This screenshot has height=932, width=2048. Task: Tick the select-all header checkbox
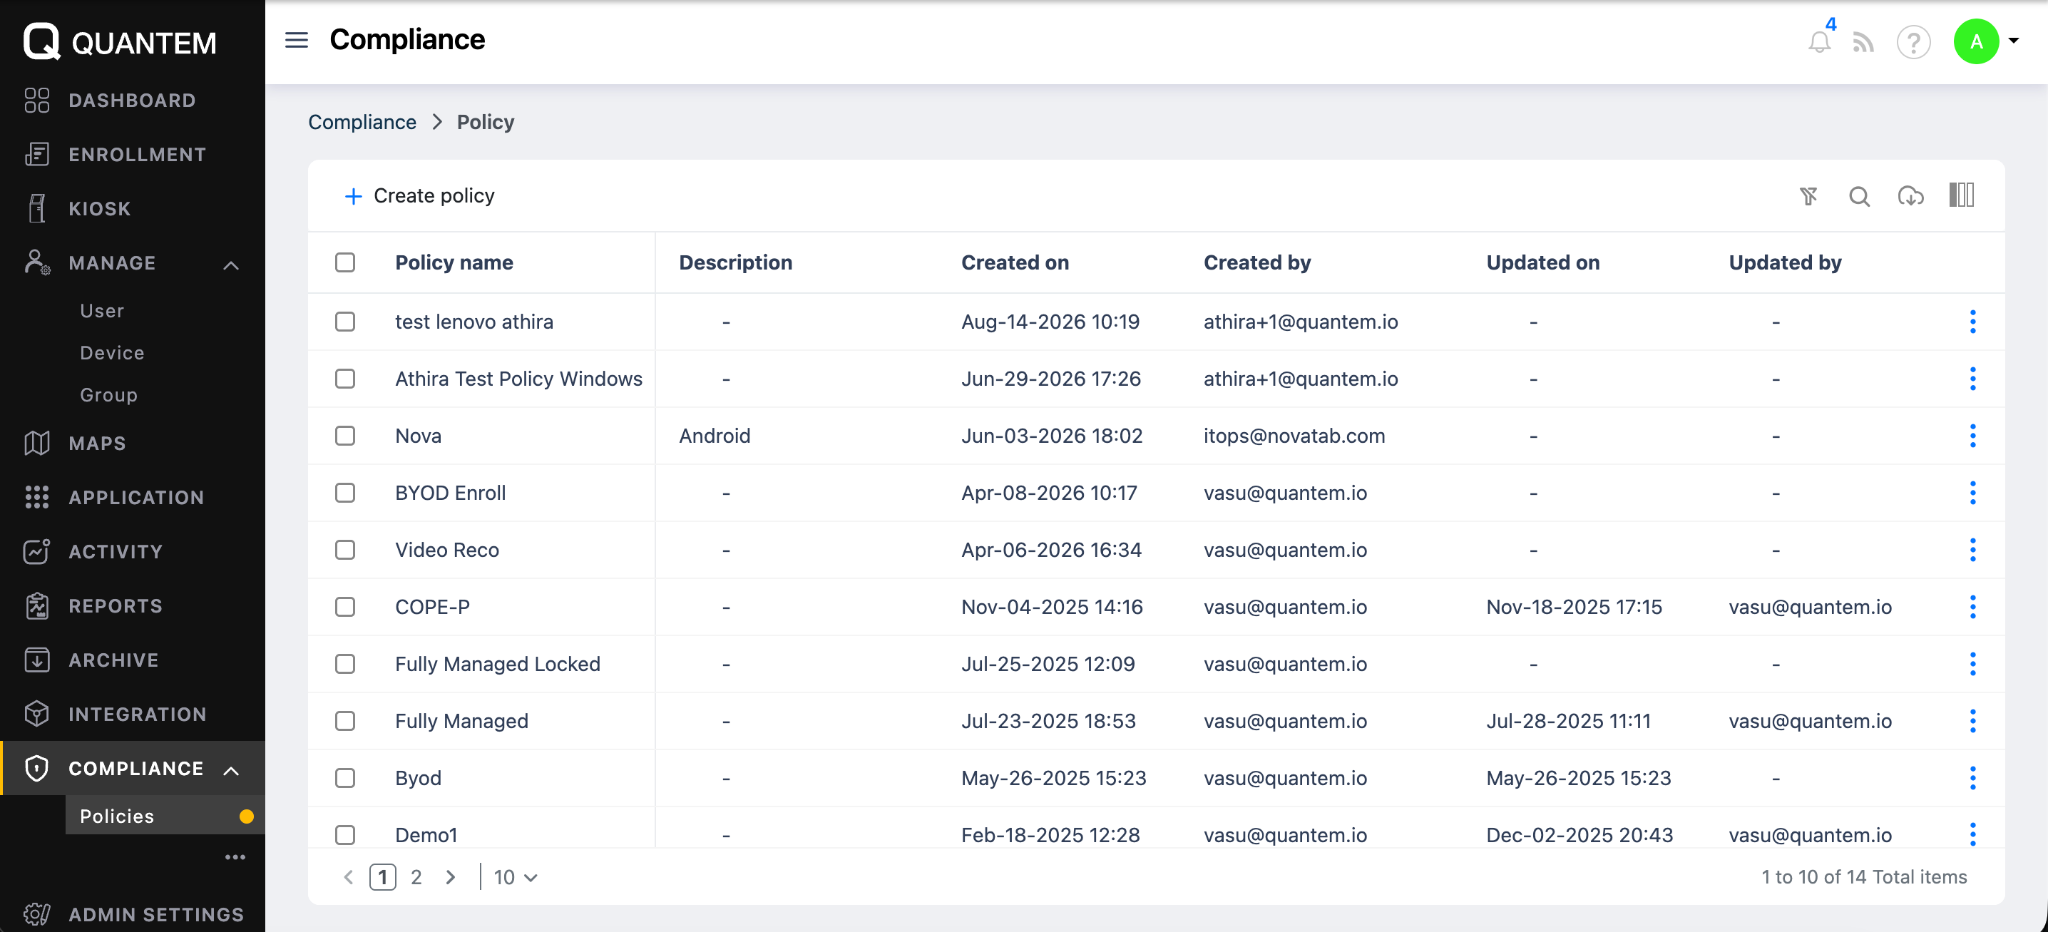(345, 262)
